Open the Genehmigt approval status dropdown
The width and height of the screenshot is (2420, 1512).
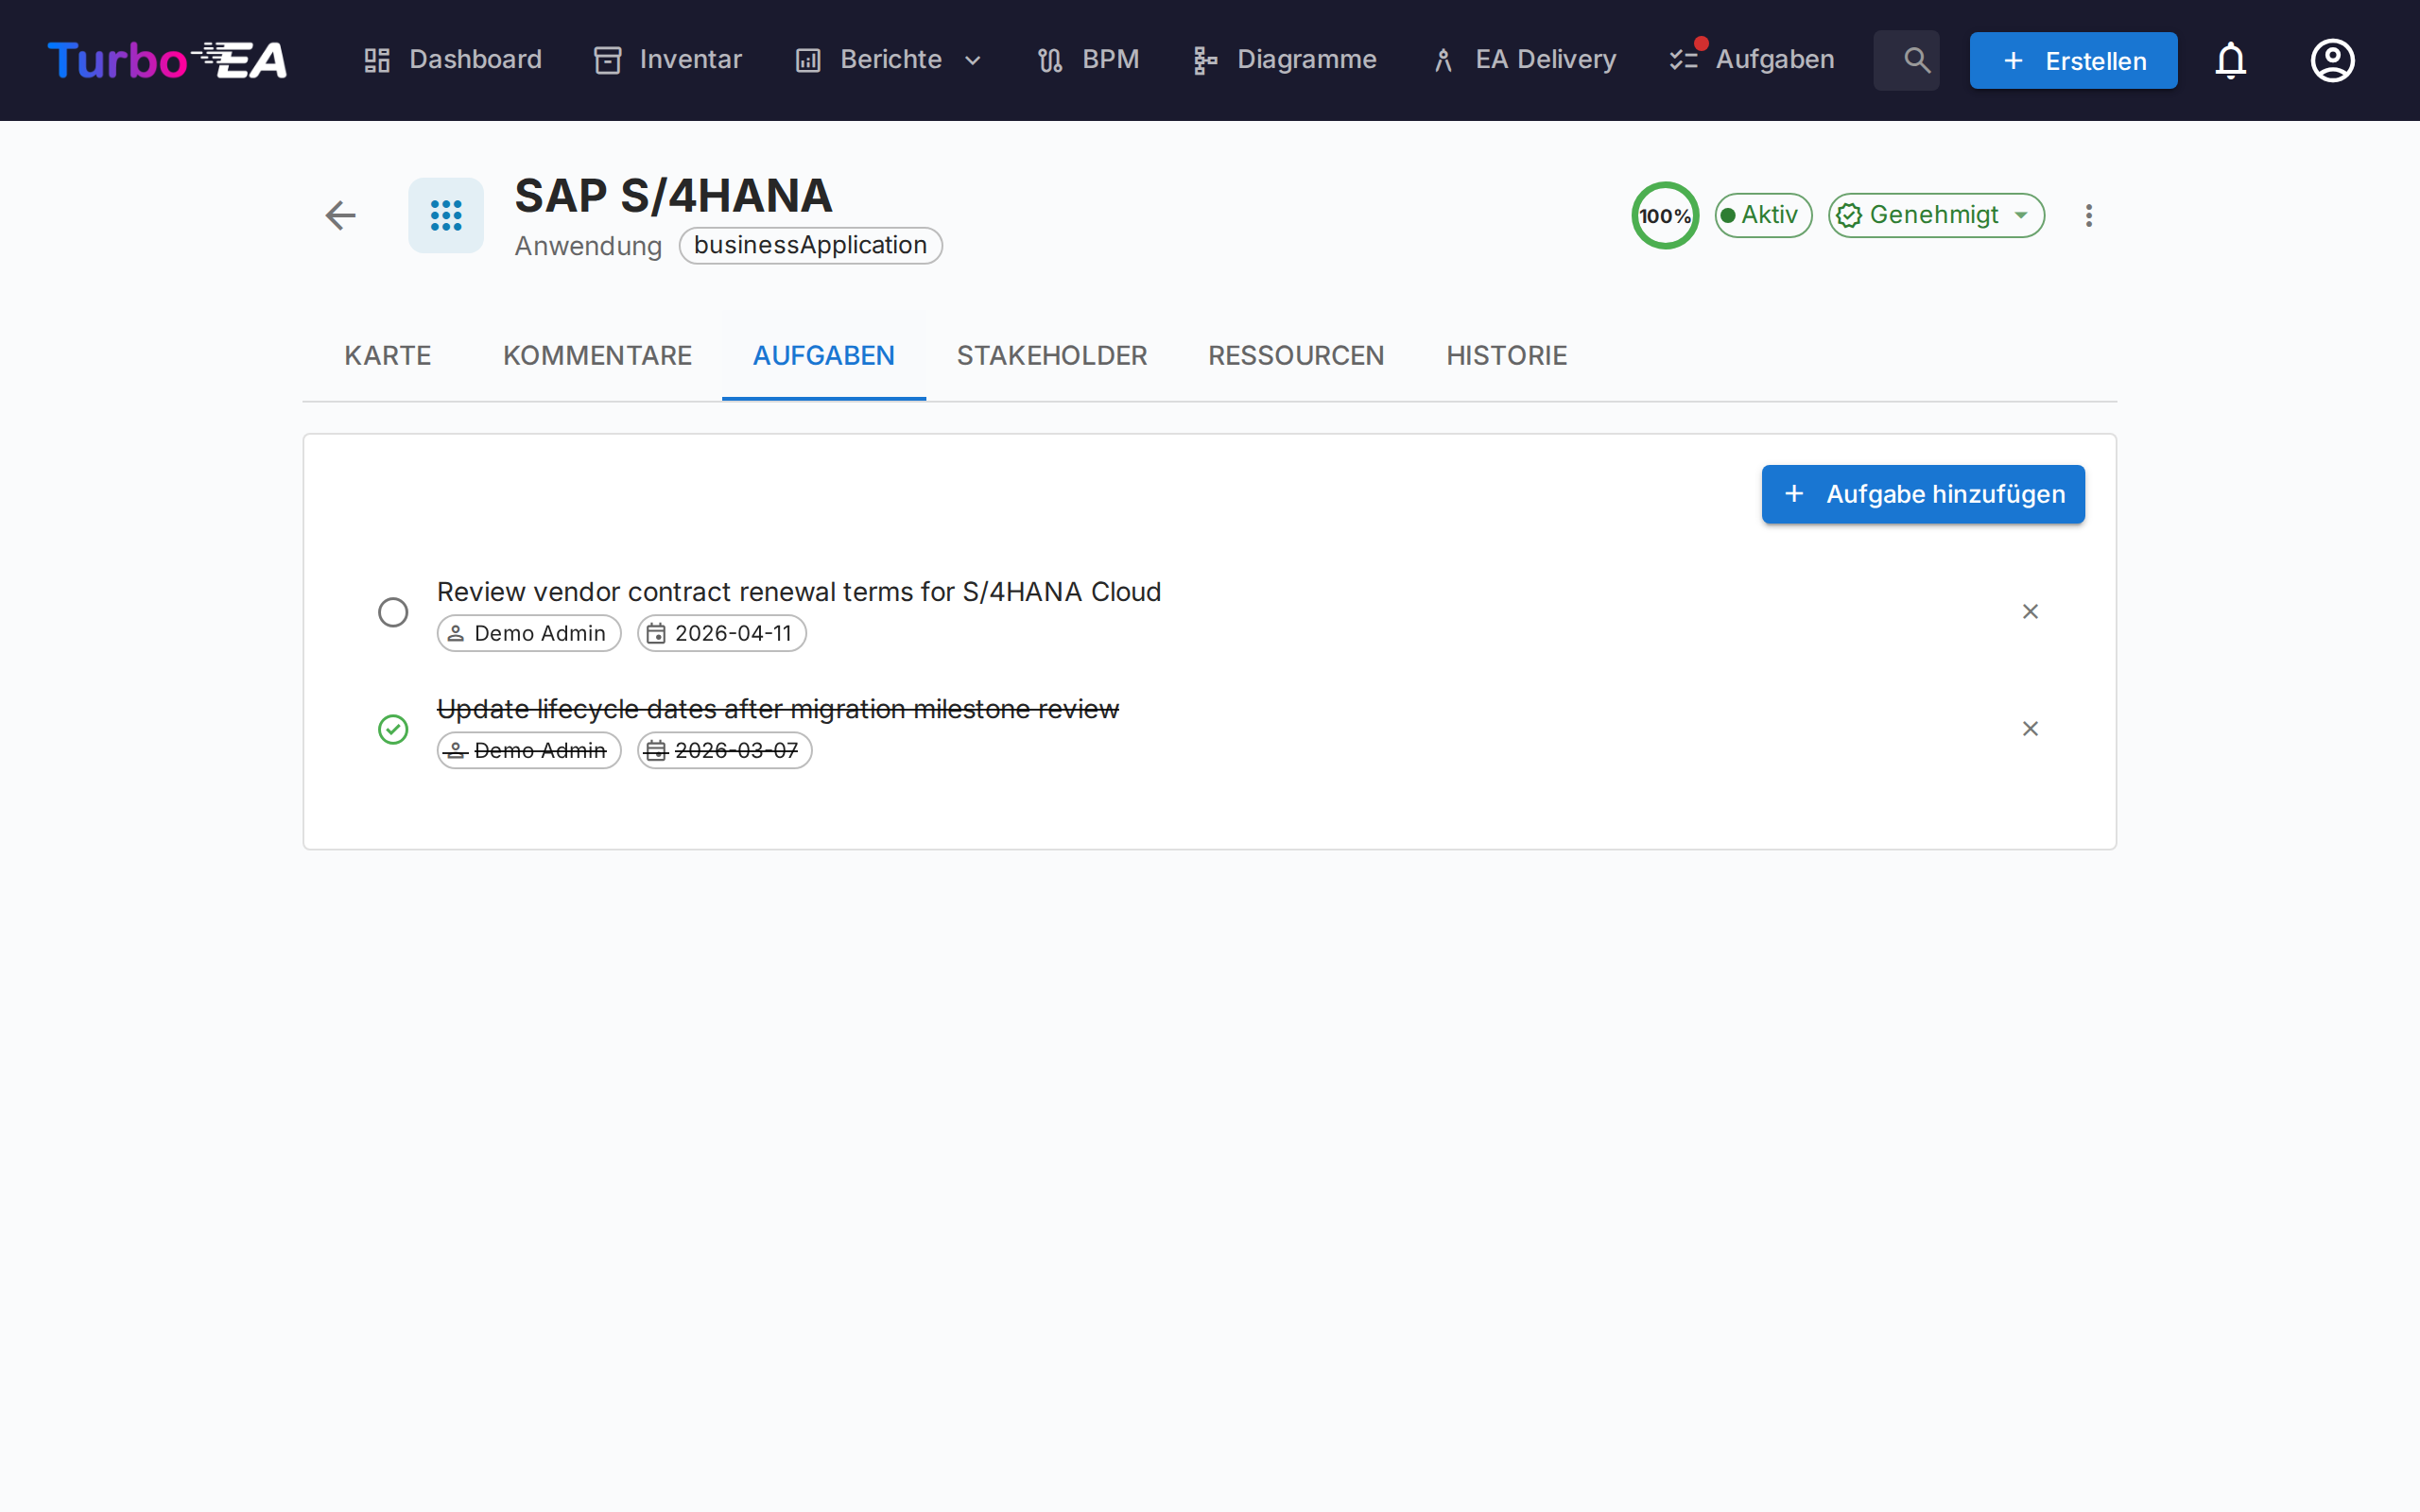[x=1935, y=215]
